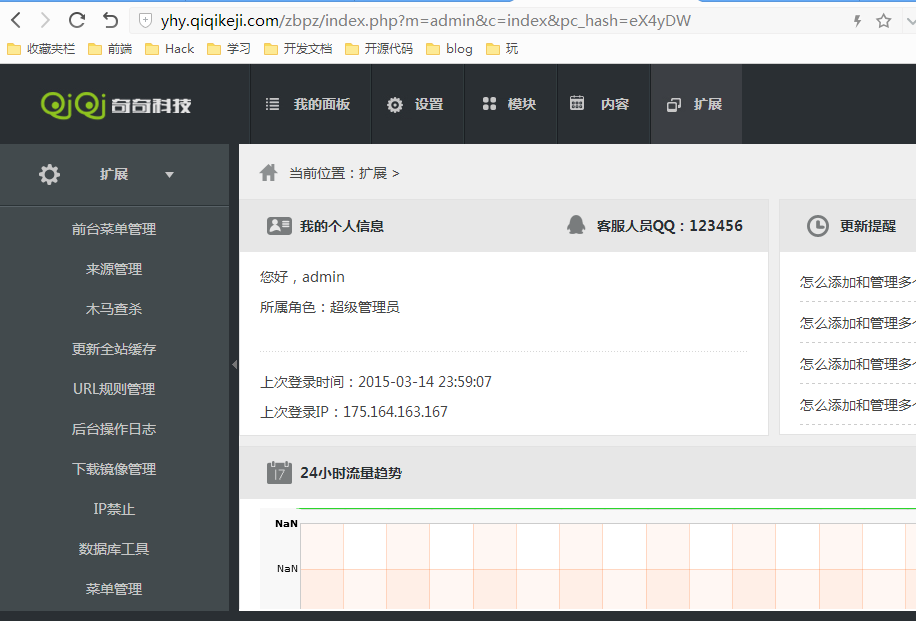916x621 pixels.
Task: Click the clock icon beside 更新提醒
Action: [x=817, y=226]
